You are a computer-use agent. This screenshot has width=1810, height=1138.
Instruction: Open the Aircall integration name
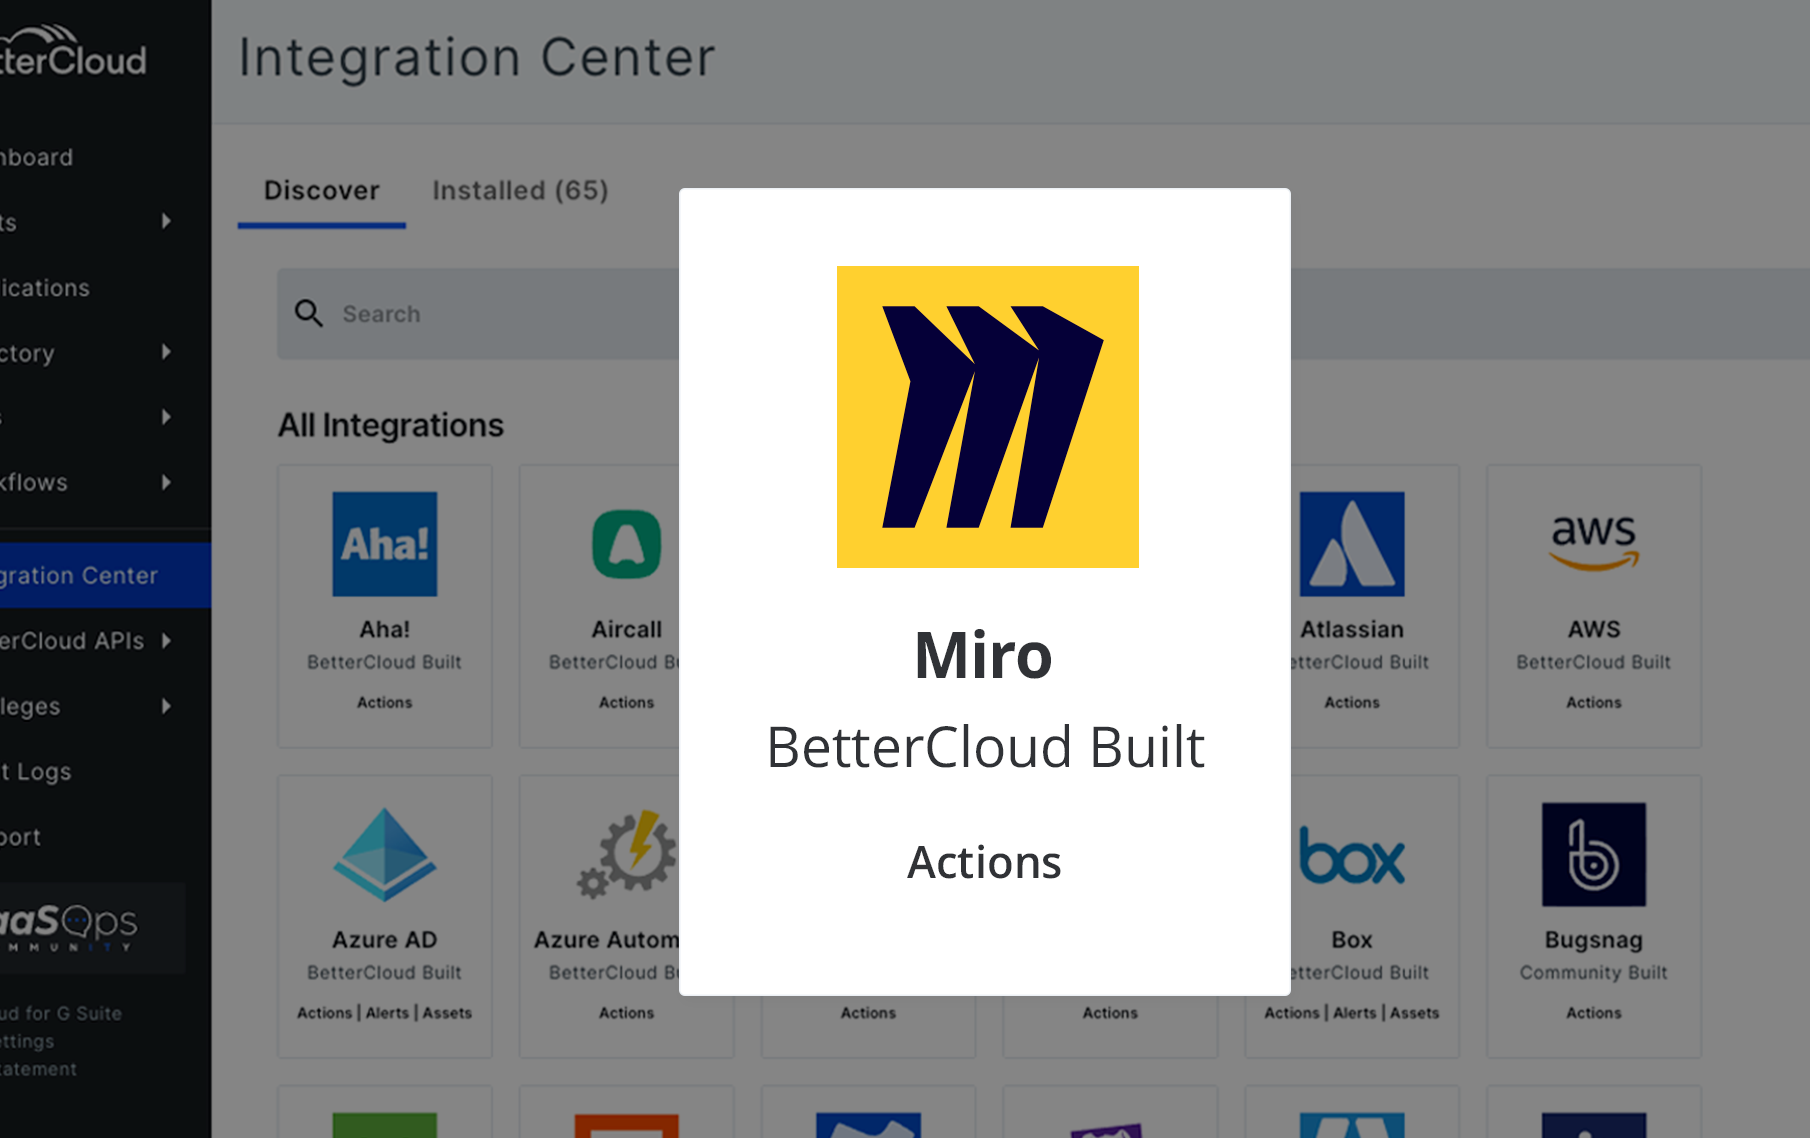tap(627, 629)
